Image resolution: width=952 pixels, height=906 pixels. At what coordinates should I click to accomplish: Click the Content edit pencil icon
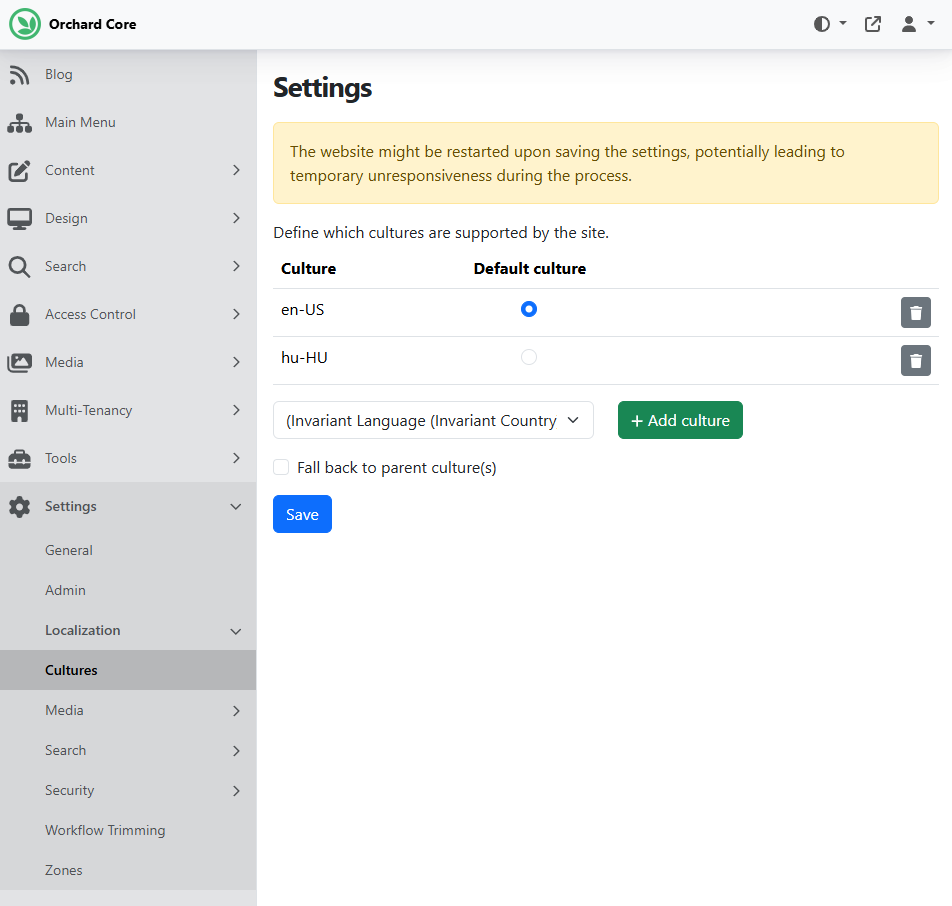click(19, 171)
